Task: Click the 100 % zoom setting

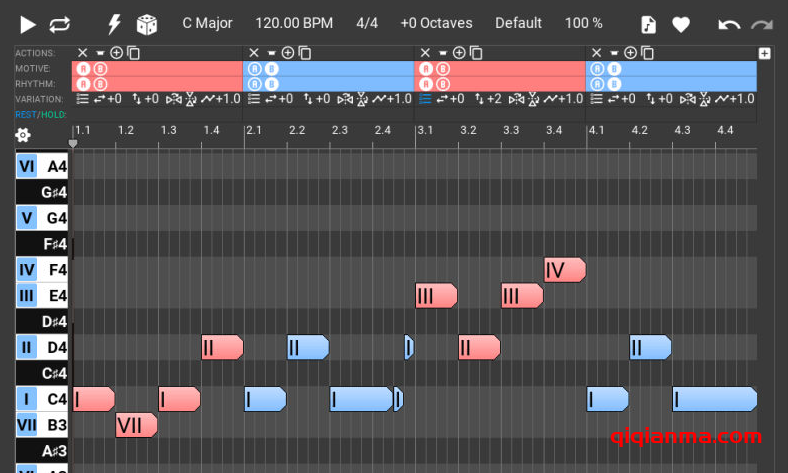Action: 583,23
